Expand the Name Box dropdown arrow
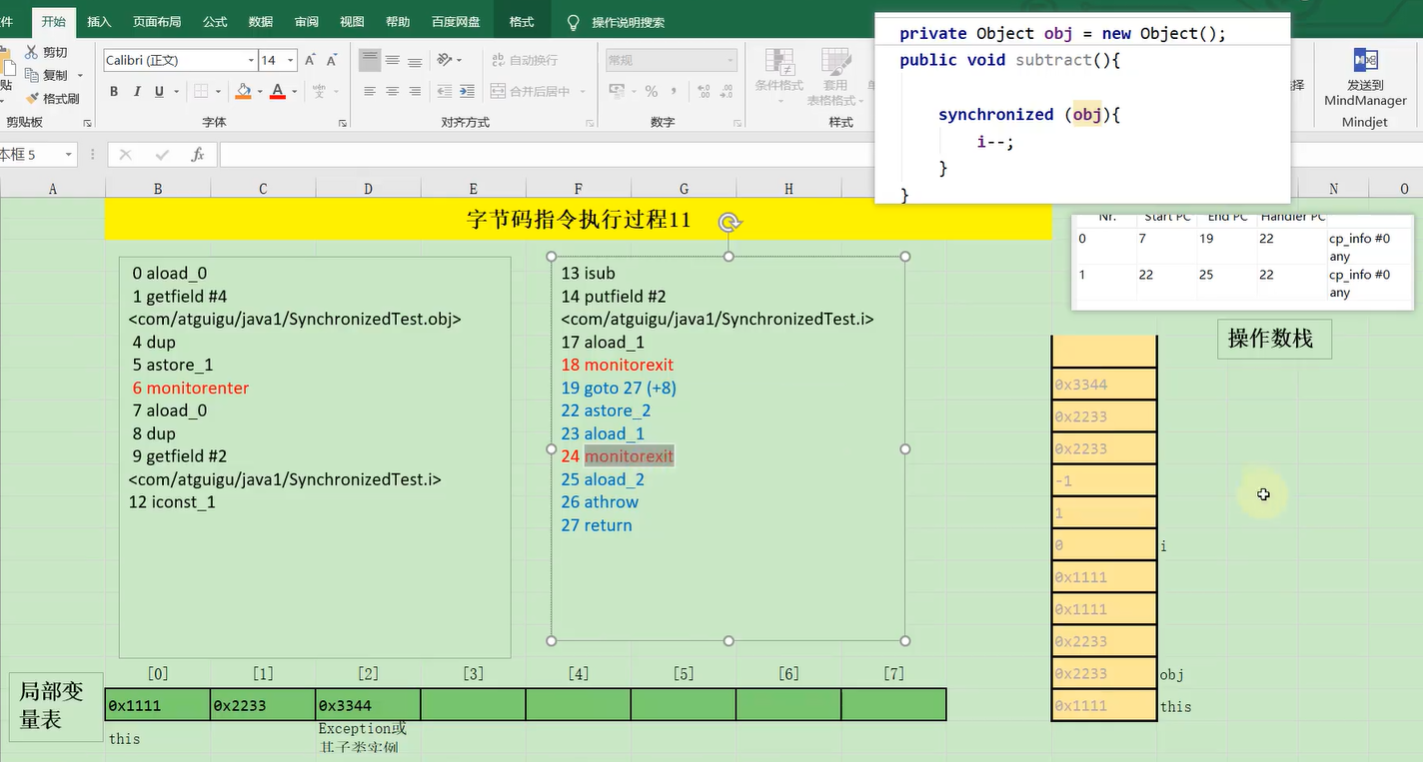This screenshot has height=762, width=1423. [x=69, y=155]
